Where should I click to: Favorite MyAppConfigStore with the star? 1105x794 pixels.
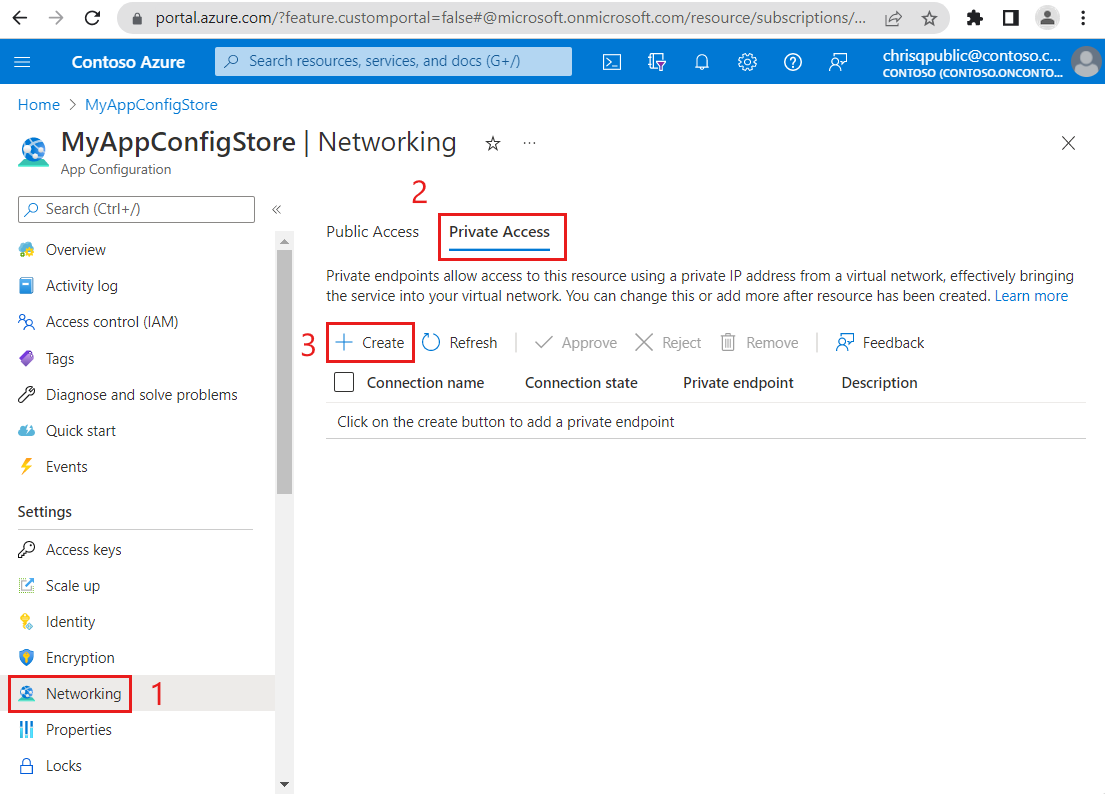[492, 144]
